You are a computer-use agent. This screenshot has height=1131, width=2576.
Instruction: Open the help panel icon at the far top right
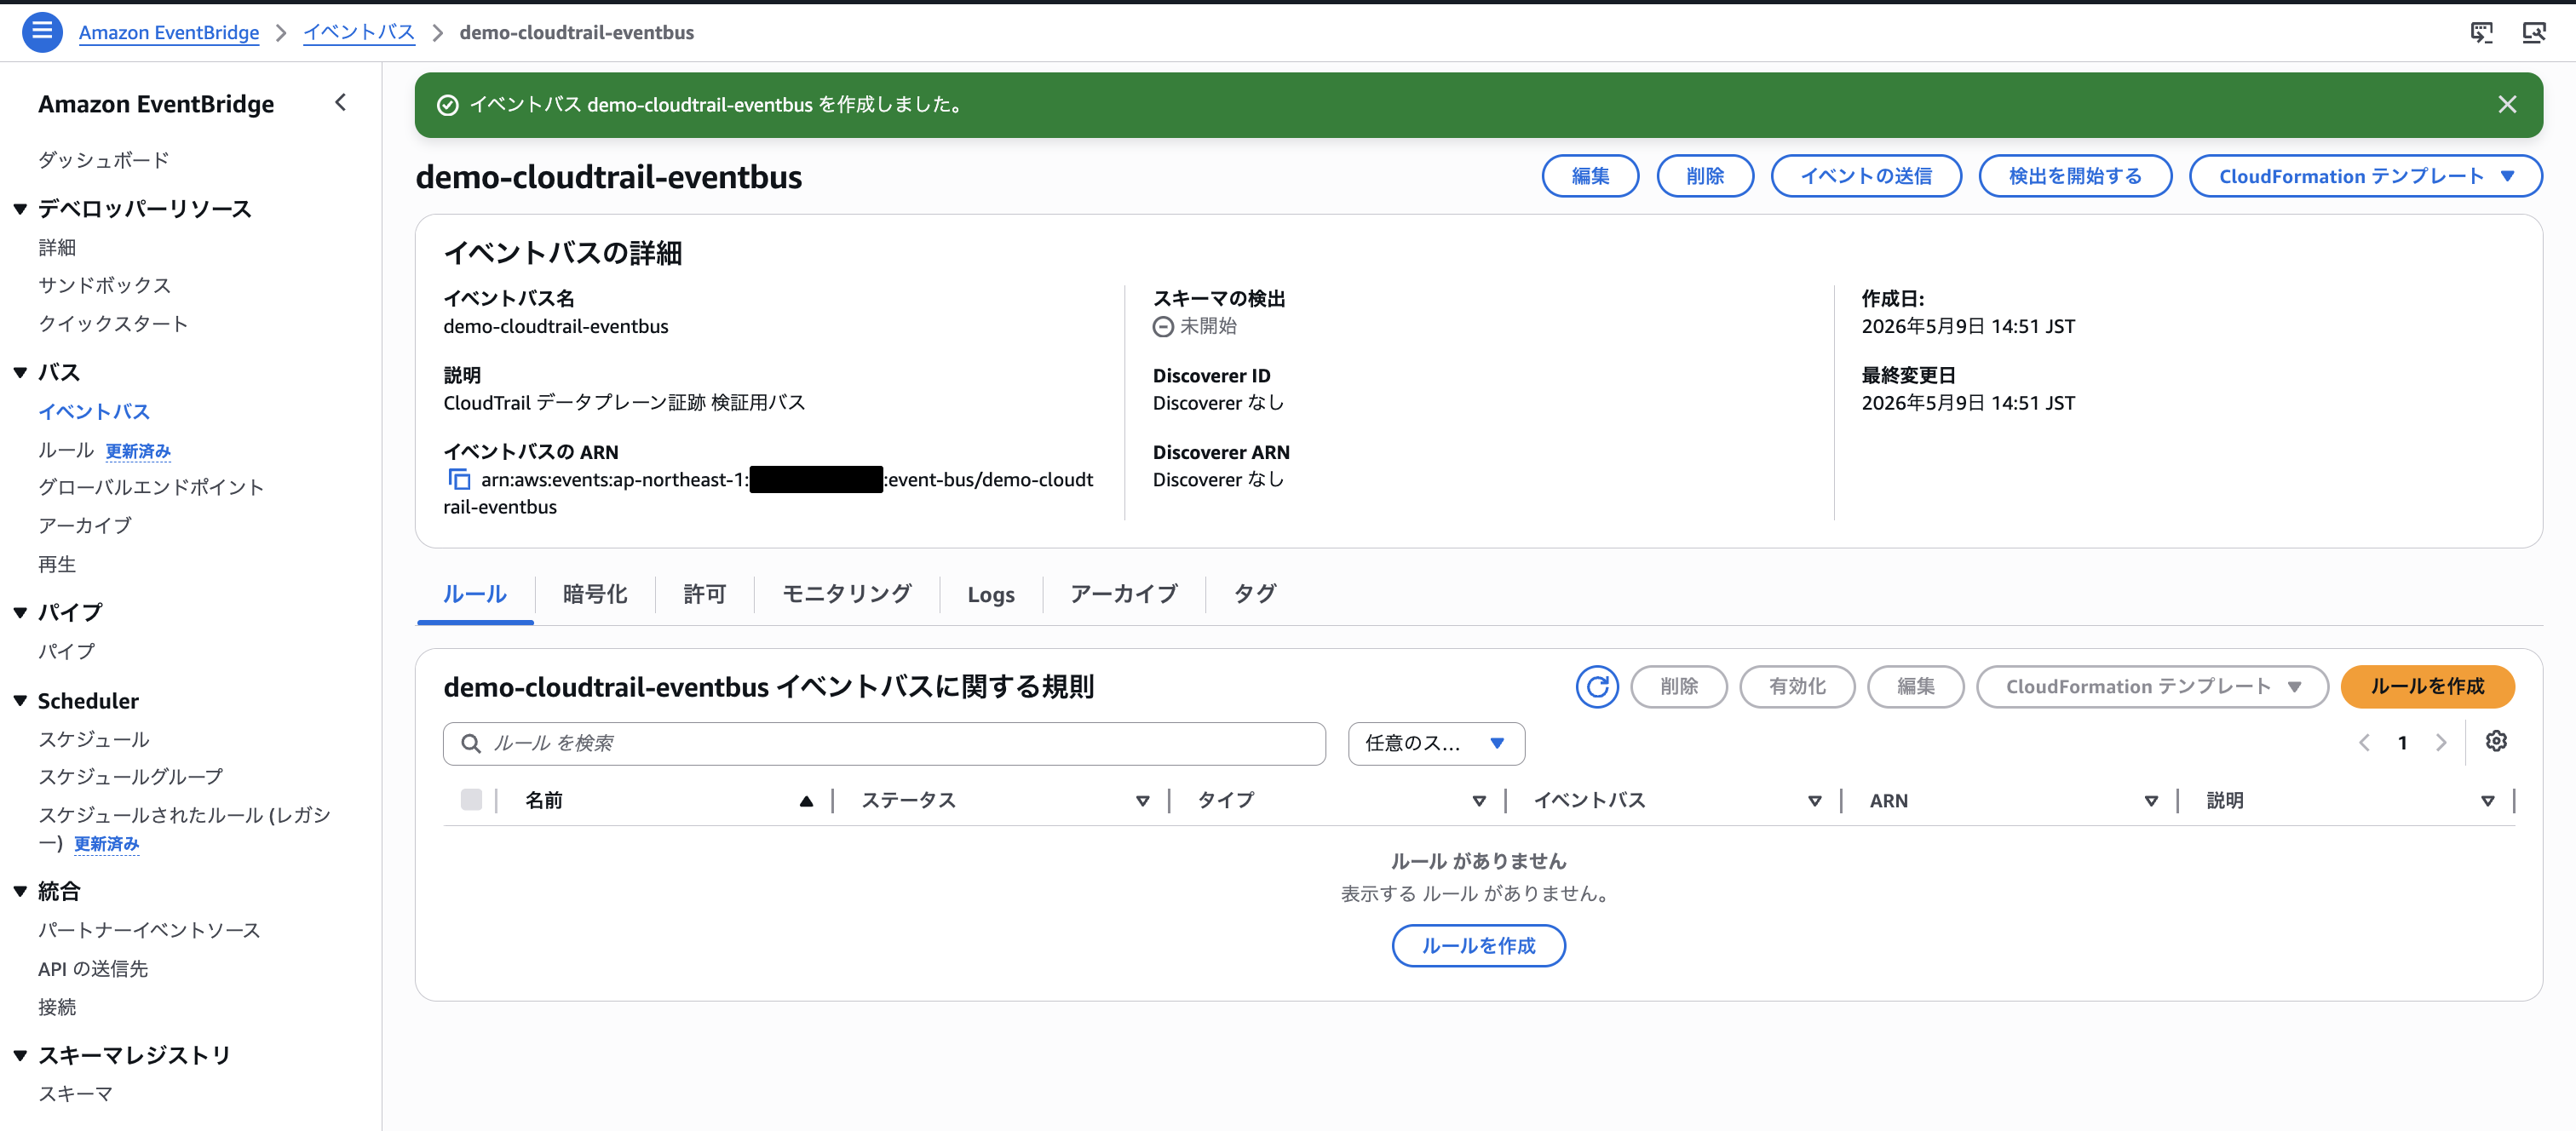(x=2533, y=32)
